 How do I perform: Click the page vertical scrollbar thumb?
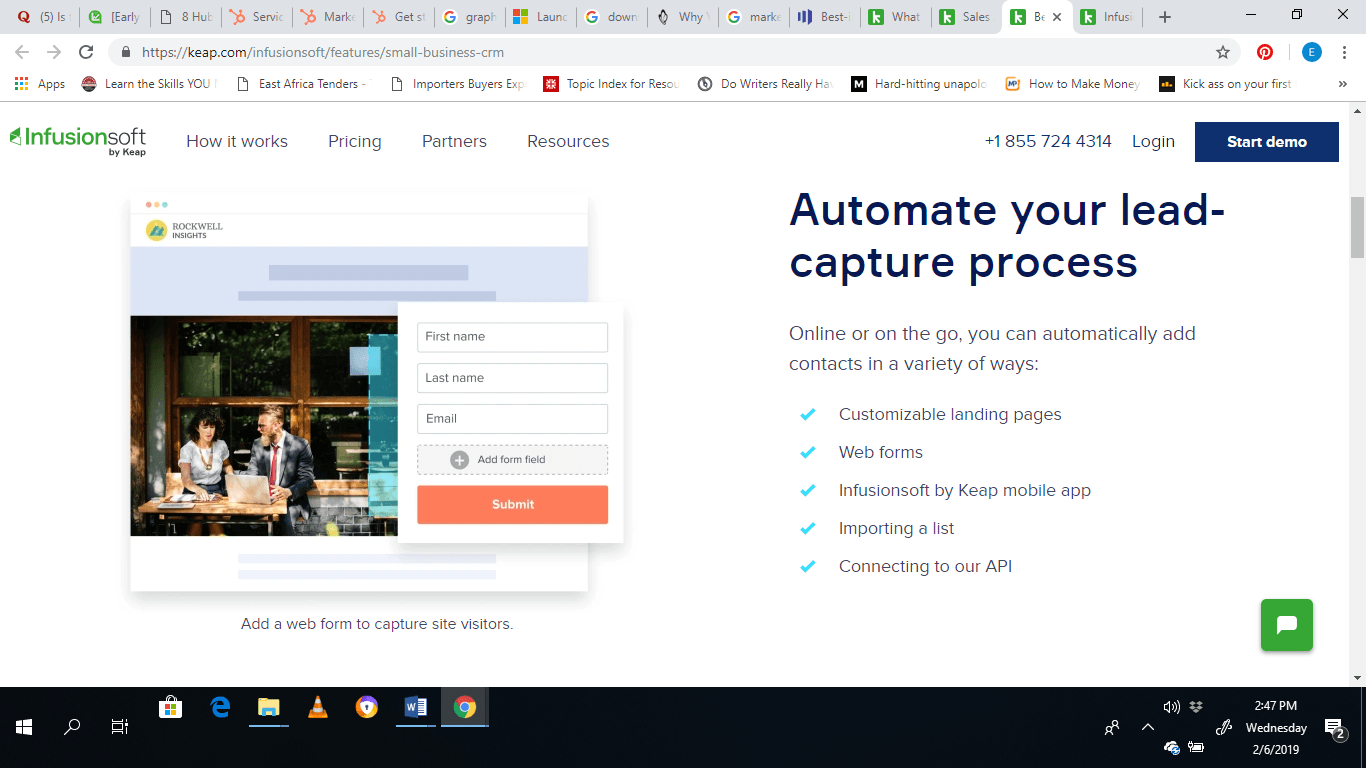pos(1357,227)
